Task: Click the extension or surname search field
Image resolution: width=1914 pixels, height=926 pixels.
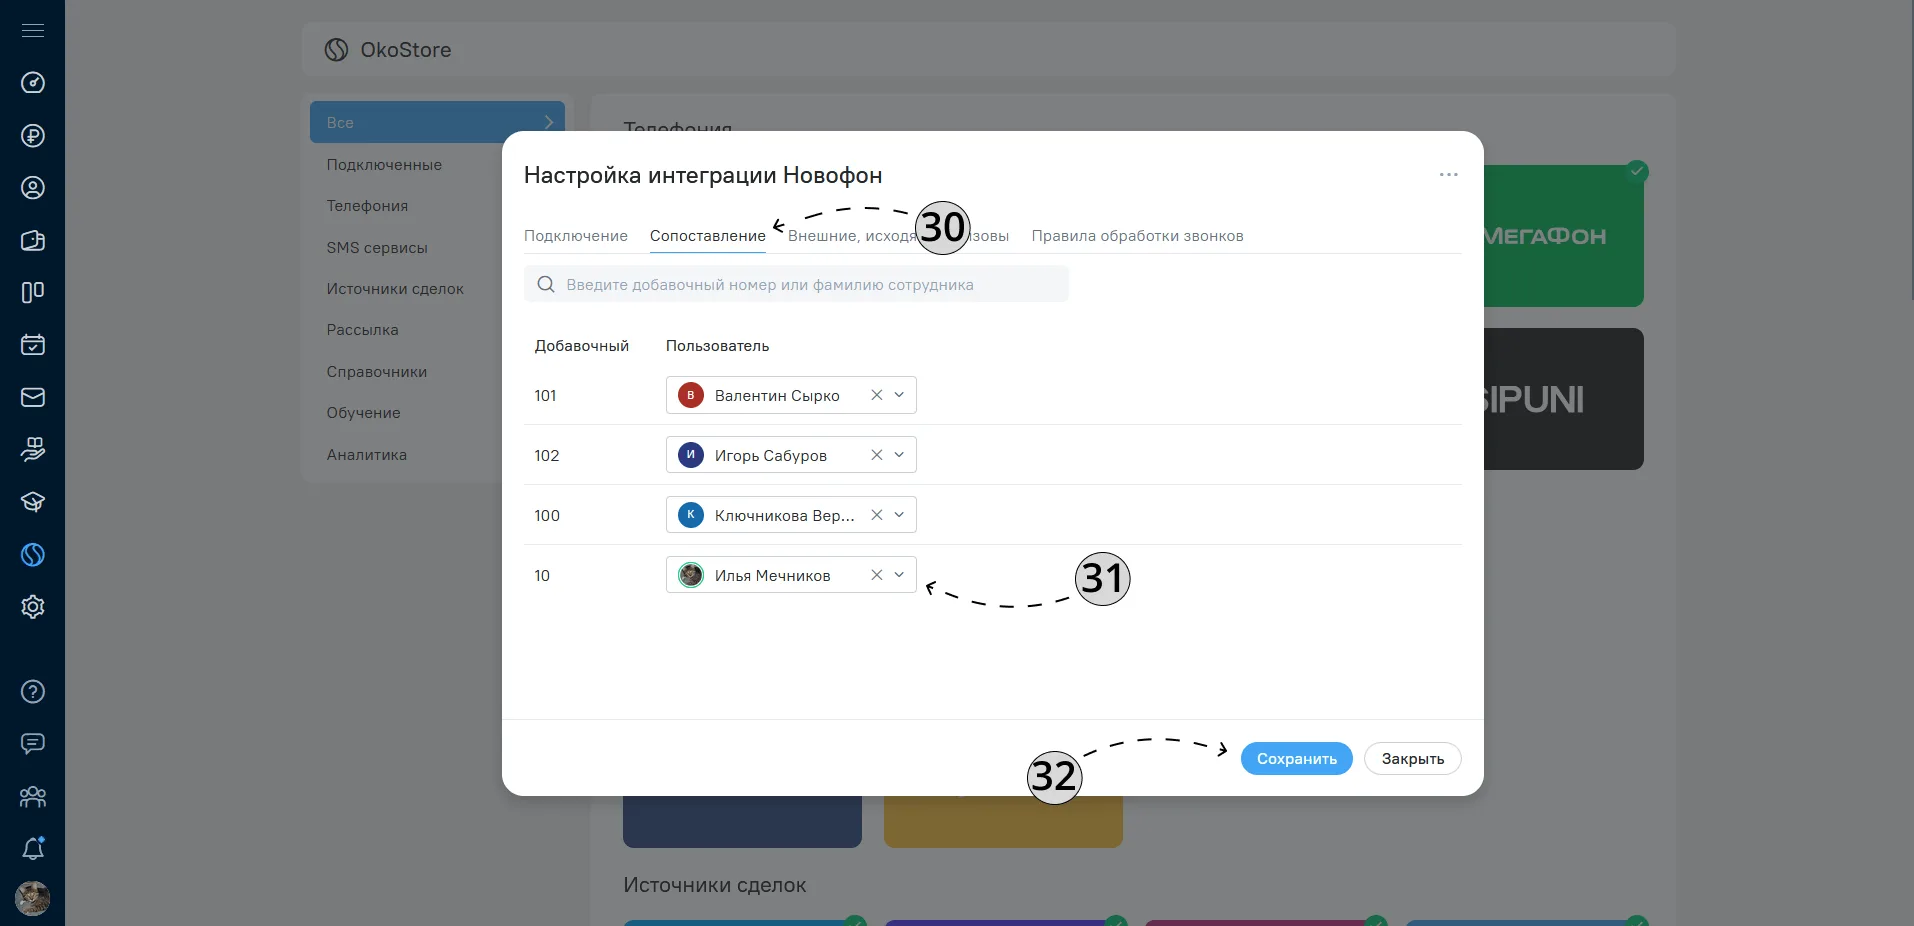Action: click(796, 284)
